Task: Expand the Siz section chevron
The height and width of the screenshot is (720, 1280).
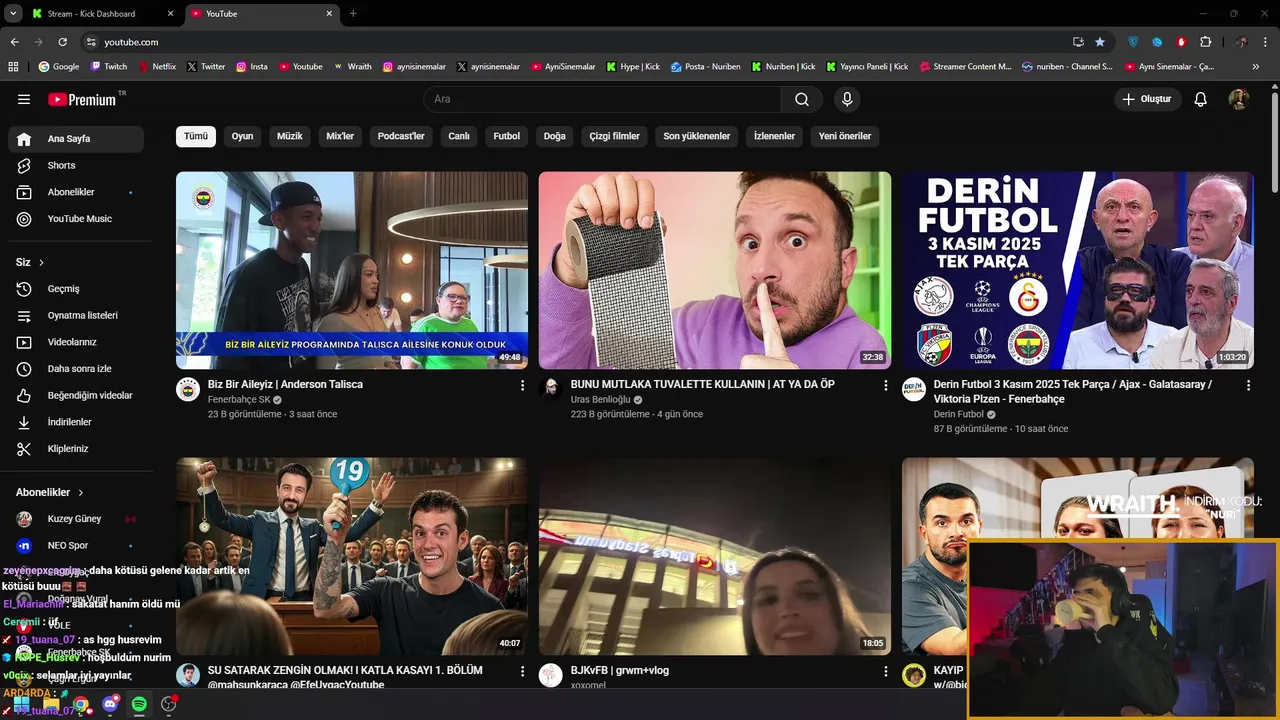Action: (41, 263)
